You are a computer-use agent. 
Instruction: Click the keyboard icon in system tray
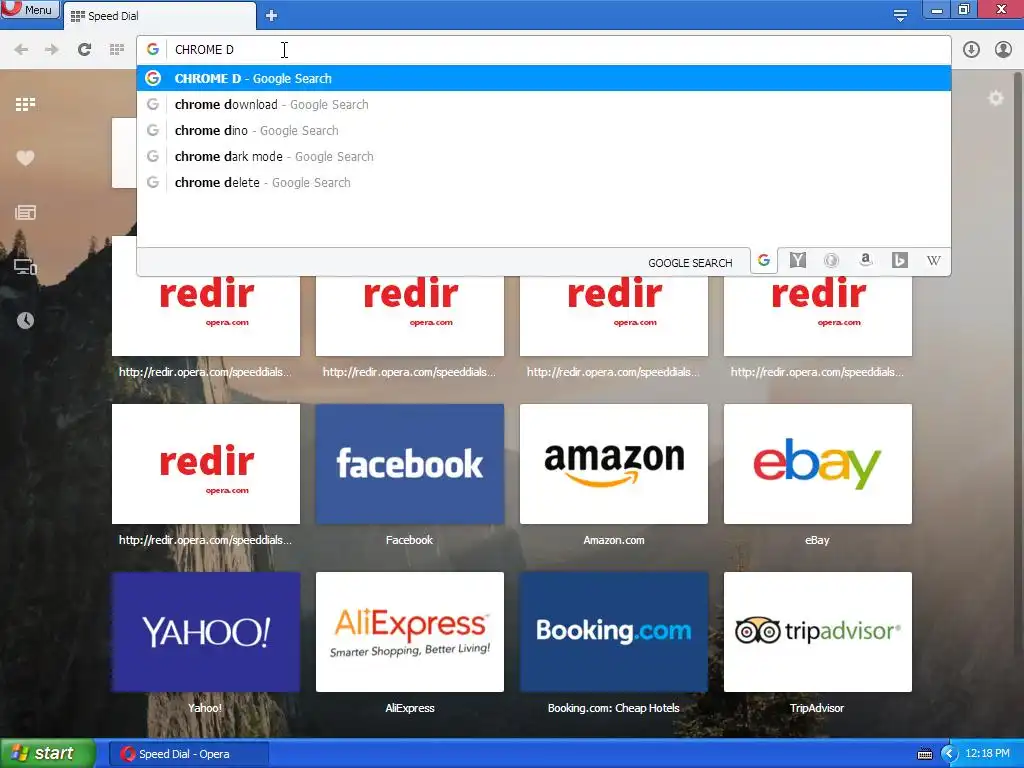(x=925, y=754)
